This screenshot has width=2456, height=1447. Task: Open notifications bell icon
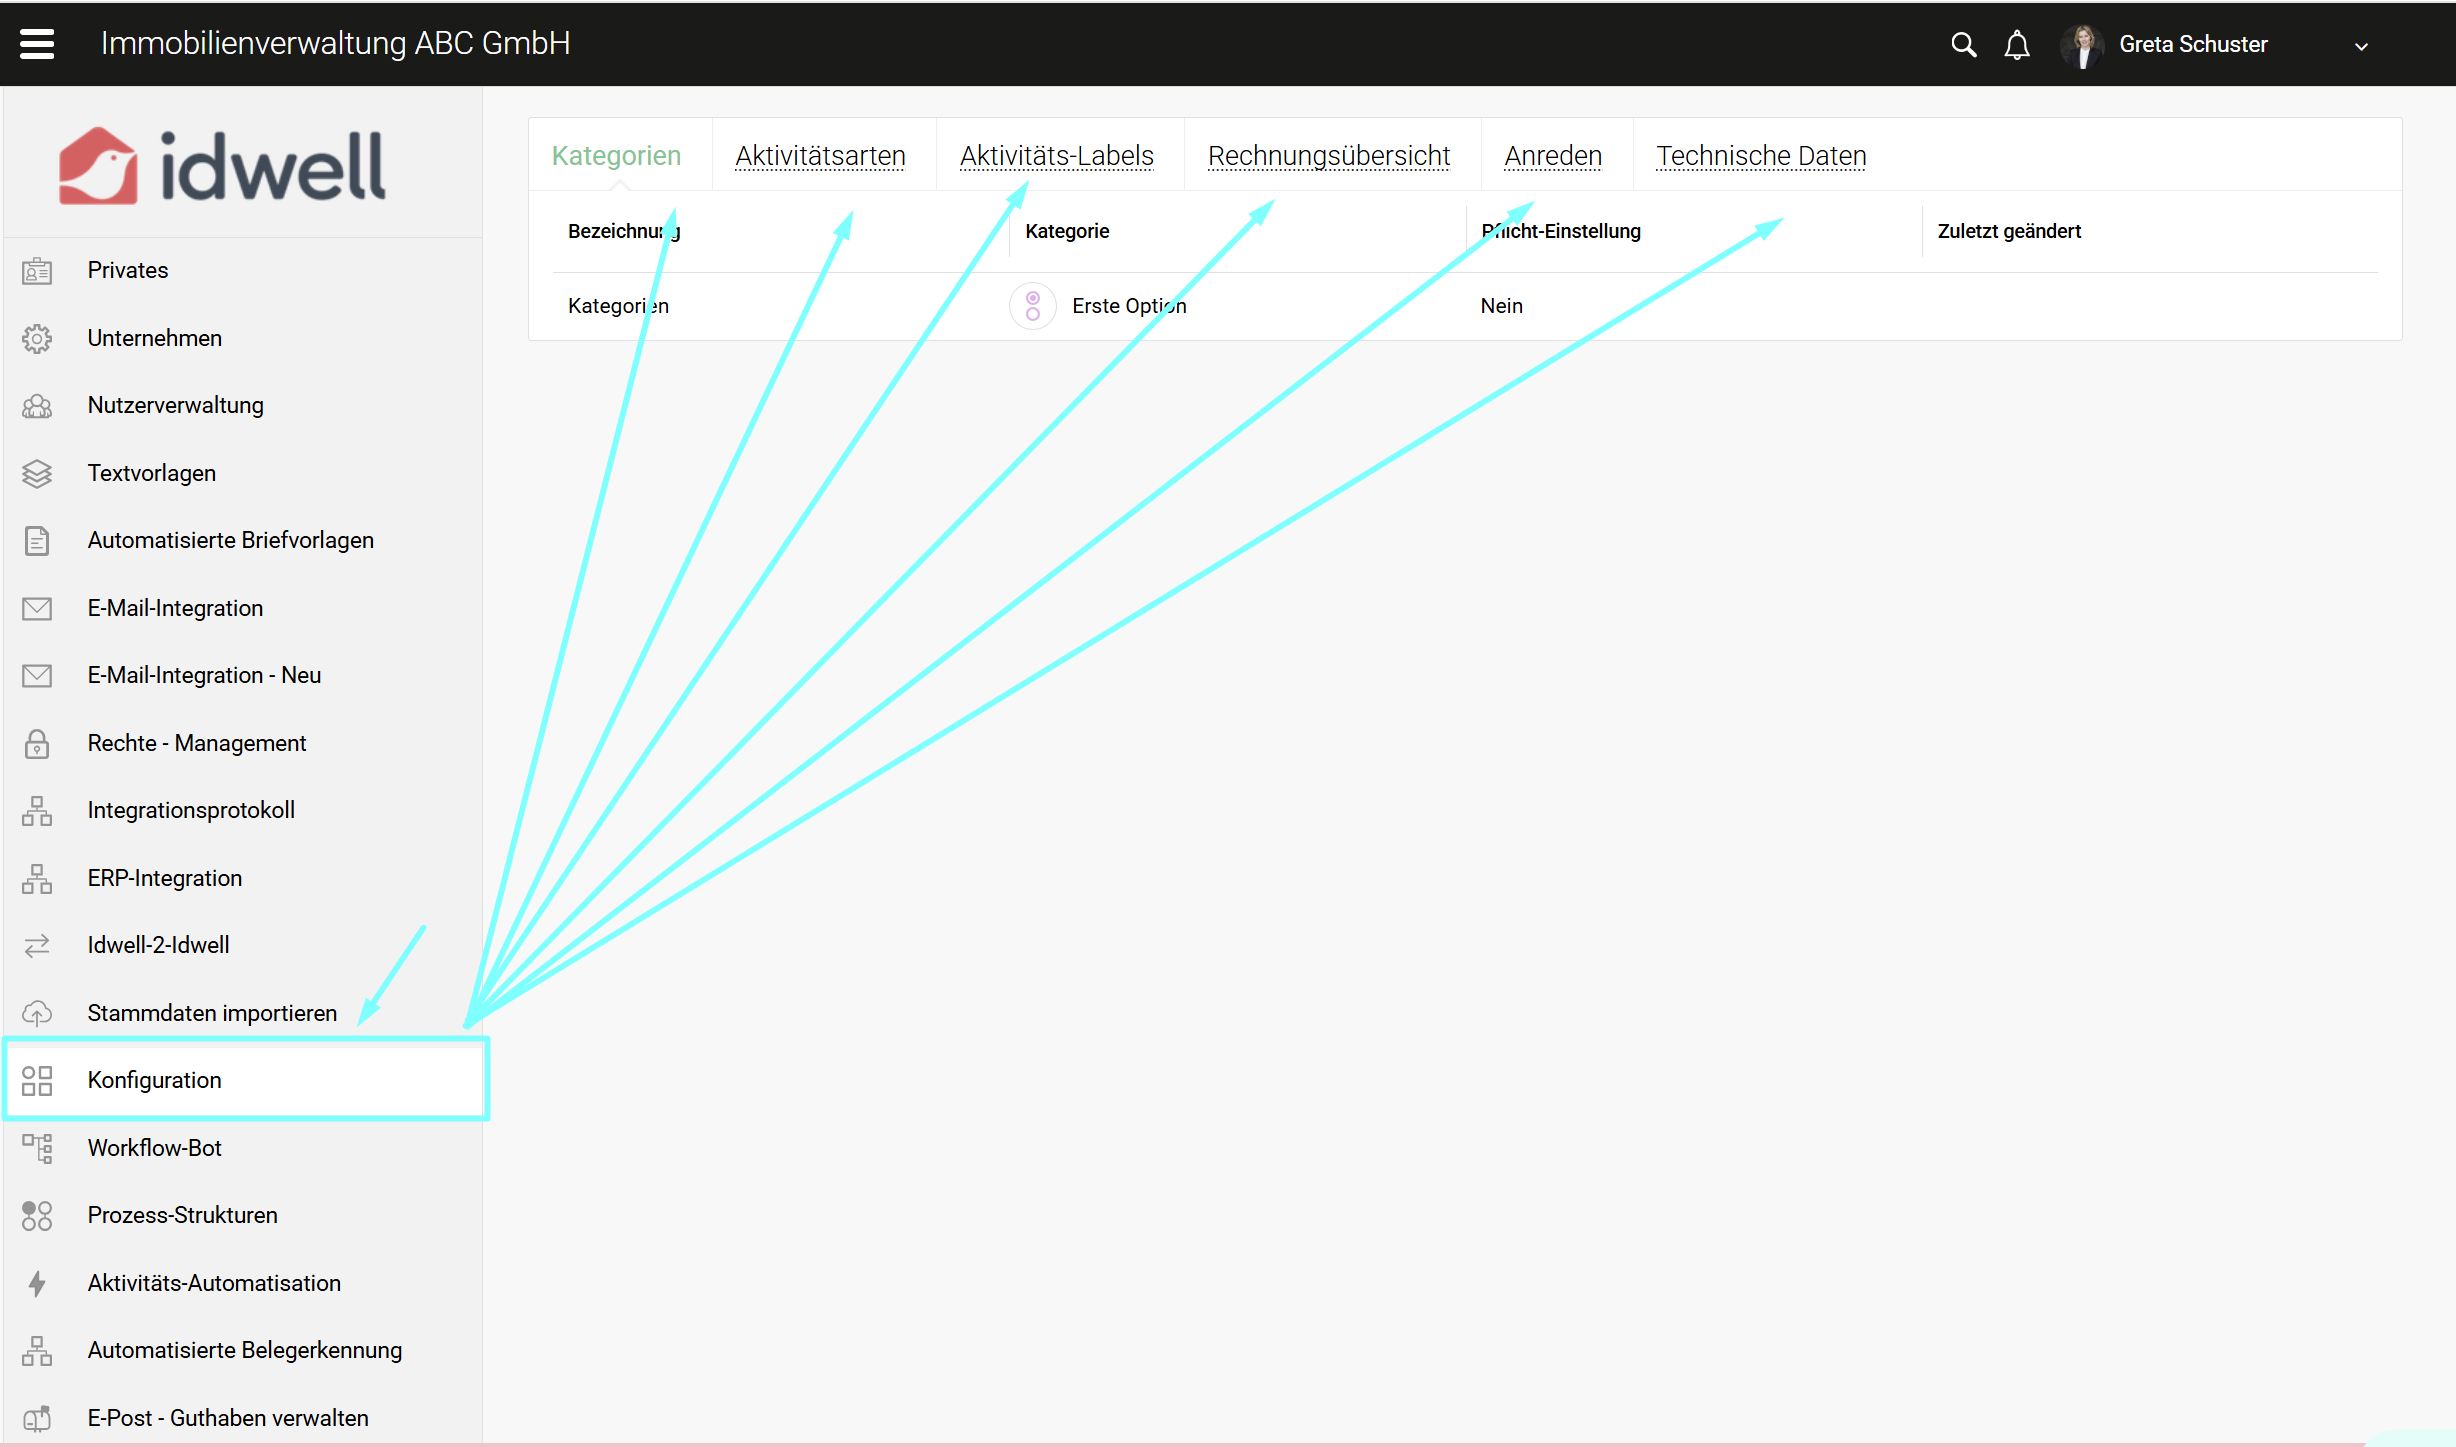pyautogui.click(x=2017, y=45)
